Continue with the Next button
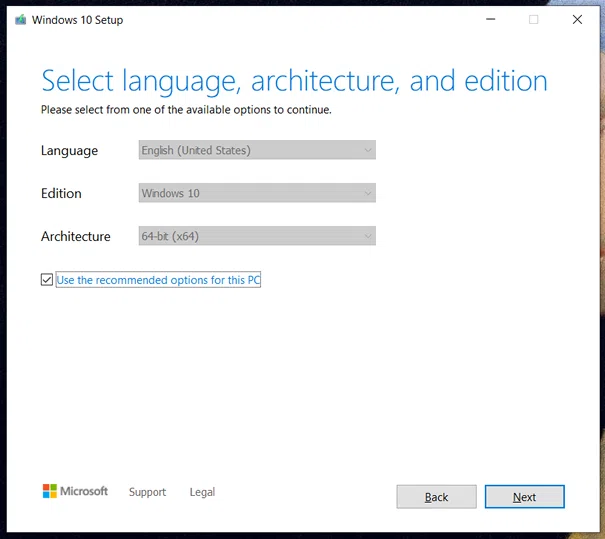Screen dimensions: 605x539 pos(524,497)
